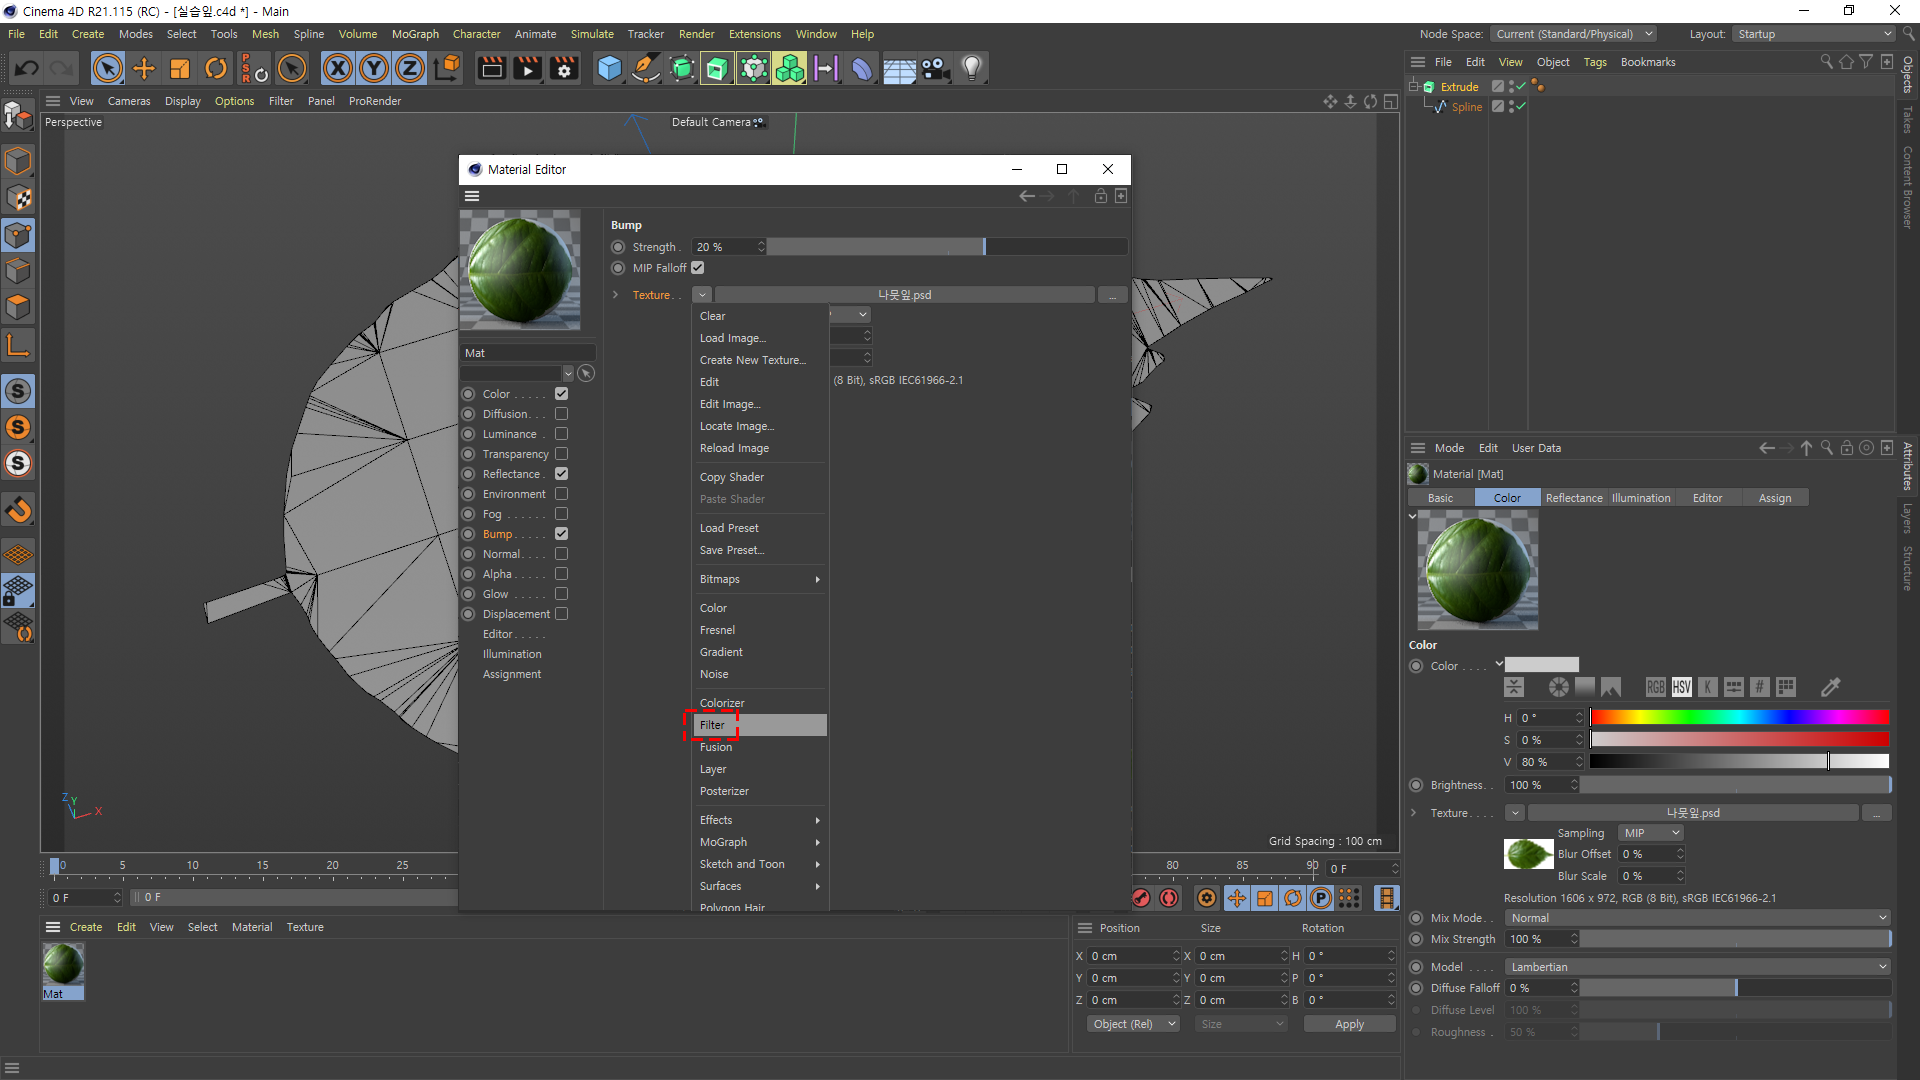The image size is (1920, 1080).
Task: Toggle the X axis lock icon
Action: tap(338, 68)
